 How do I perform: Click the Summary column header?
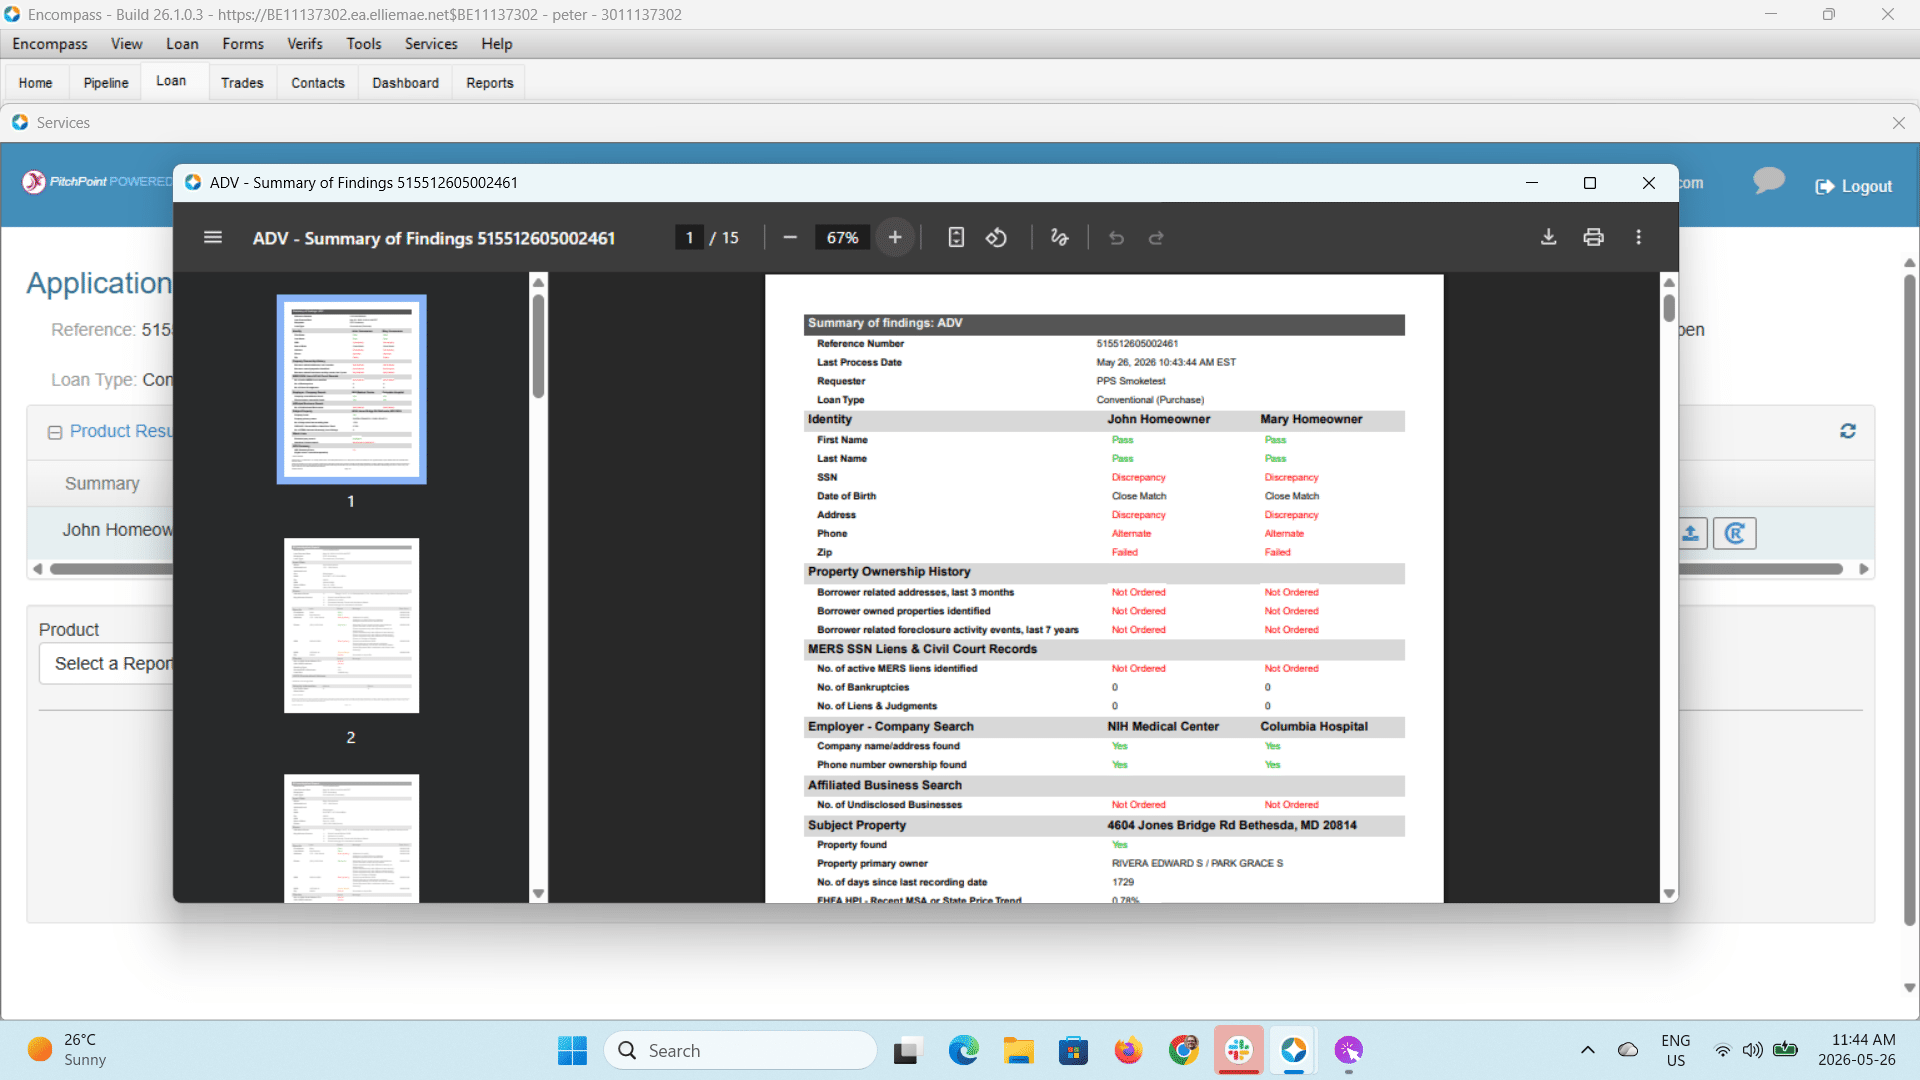pos(102,484)
